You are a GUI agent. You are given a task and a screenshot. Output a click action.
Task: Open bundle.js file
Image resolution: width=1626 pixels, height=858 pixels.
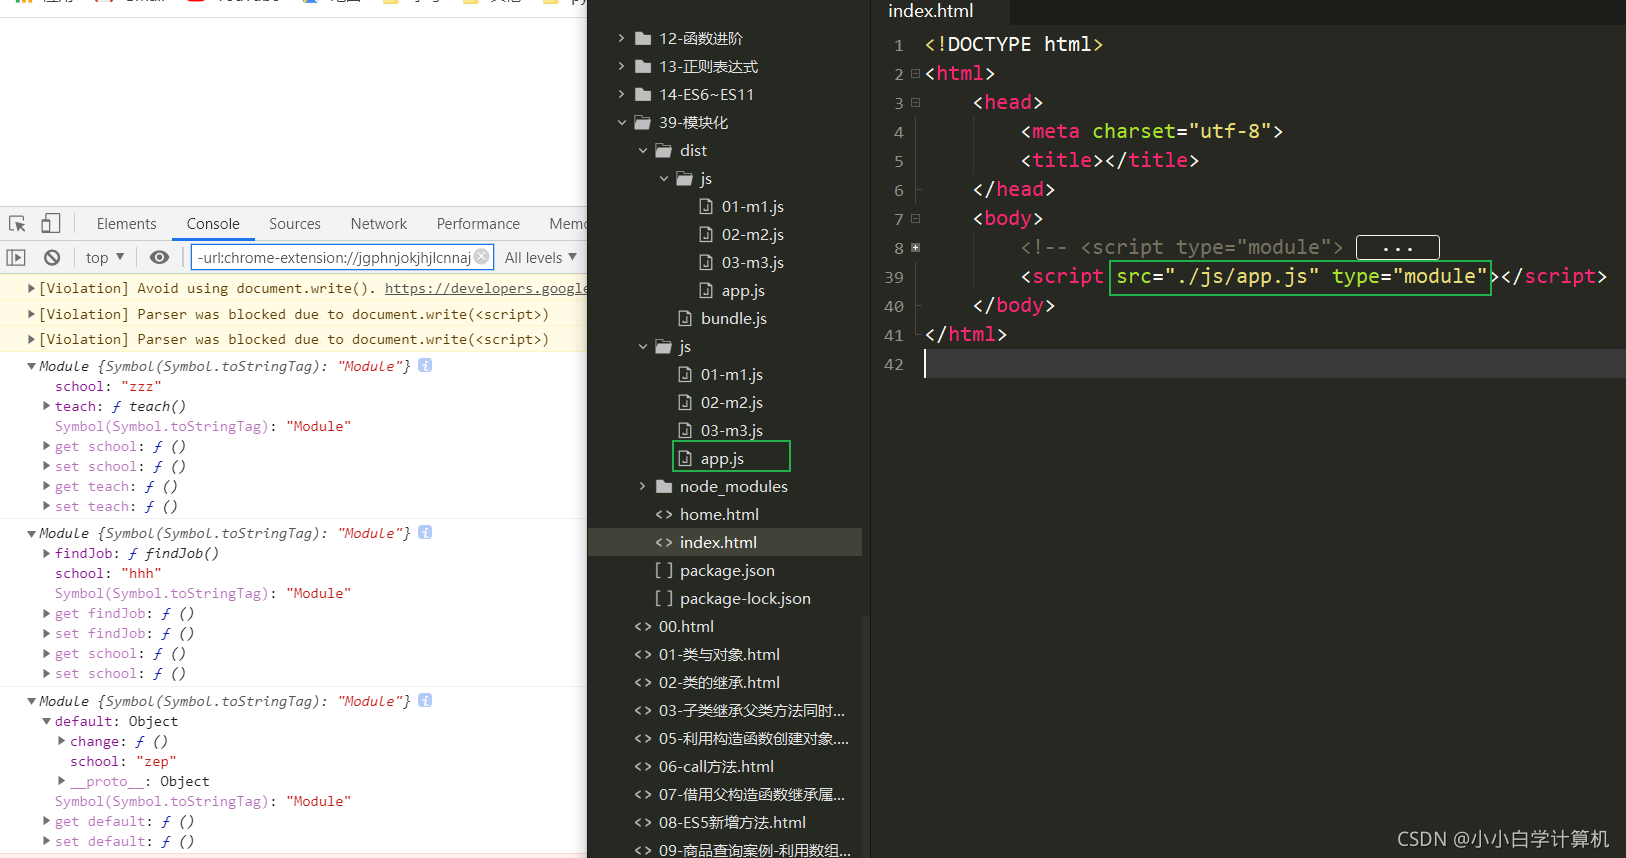(x=733, y=318)
